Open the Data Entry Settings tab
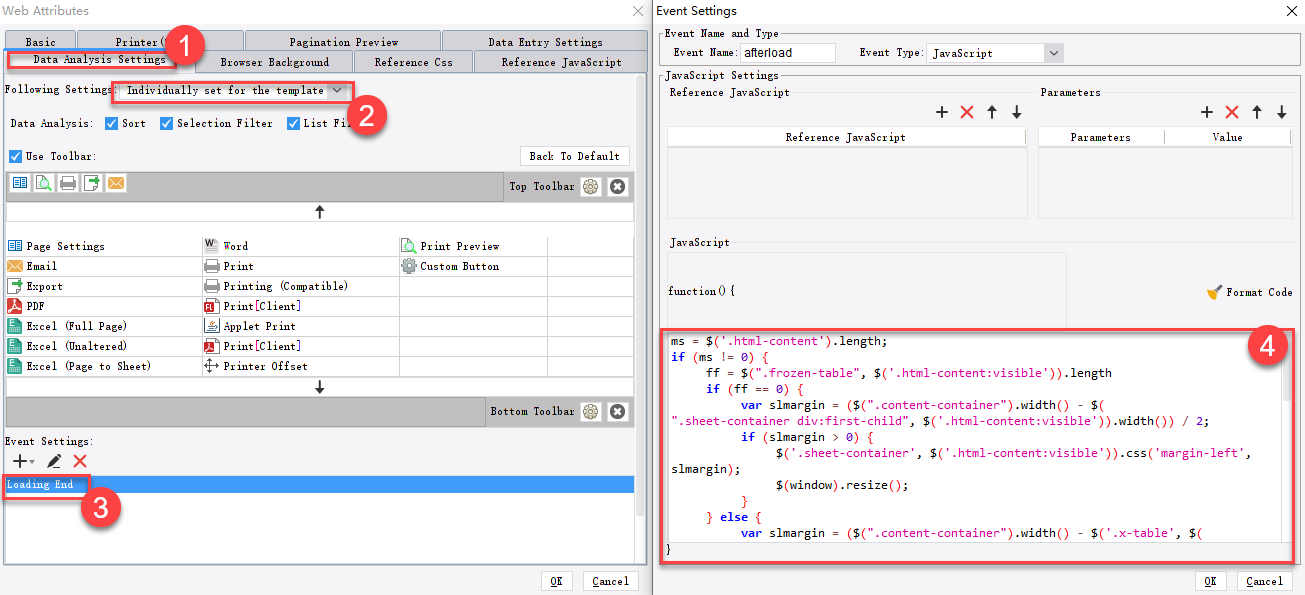The width and height of the screenshot is (1305, 595). [545, 42]
